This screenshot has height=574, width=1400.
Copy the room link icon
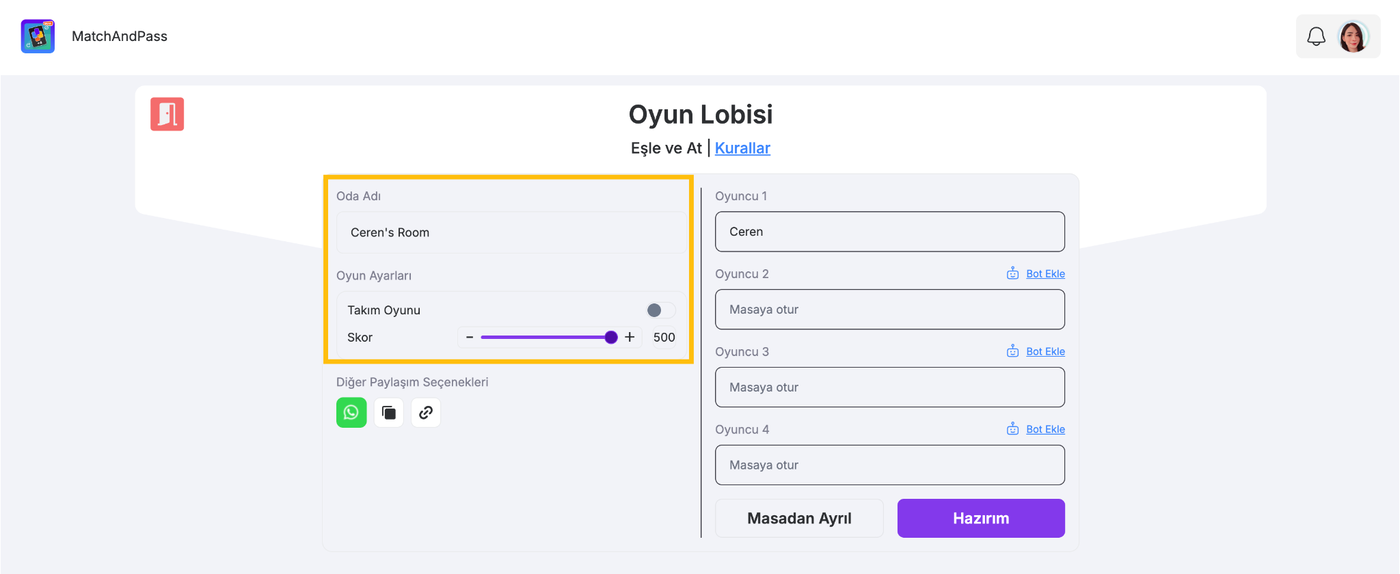tap(426, 412)
